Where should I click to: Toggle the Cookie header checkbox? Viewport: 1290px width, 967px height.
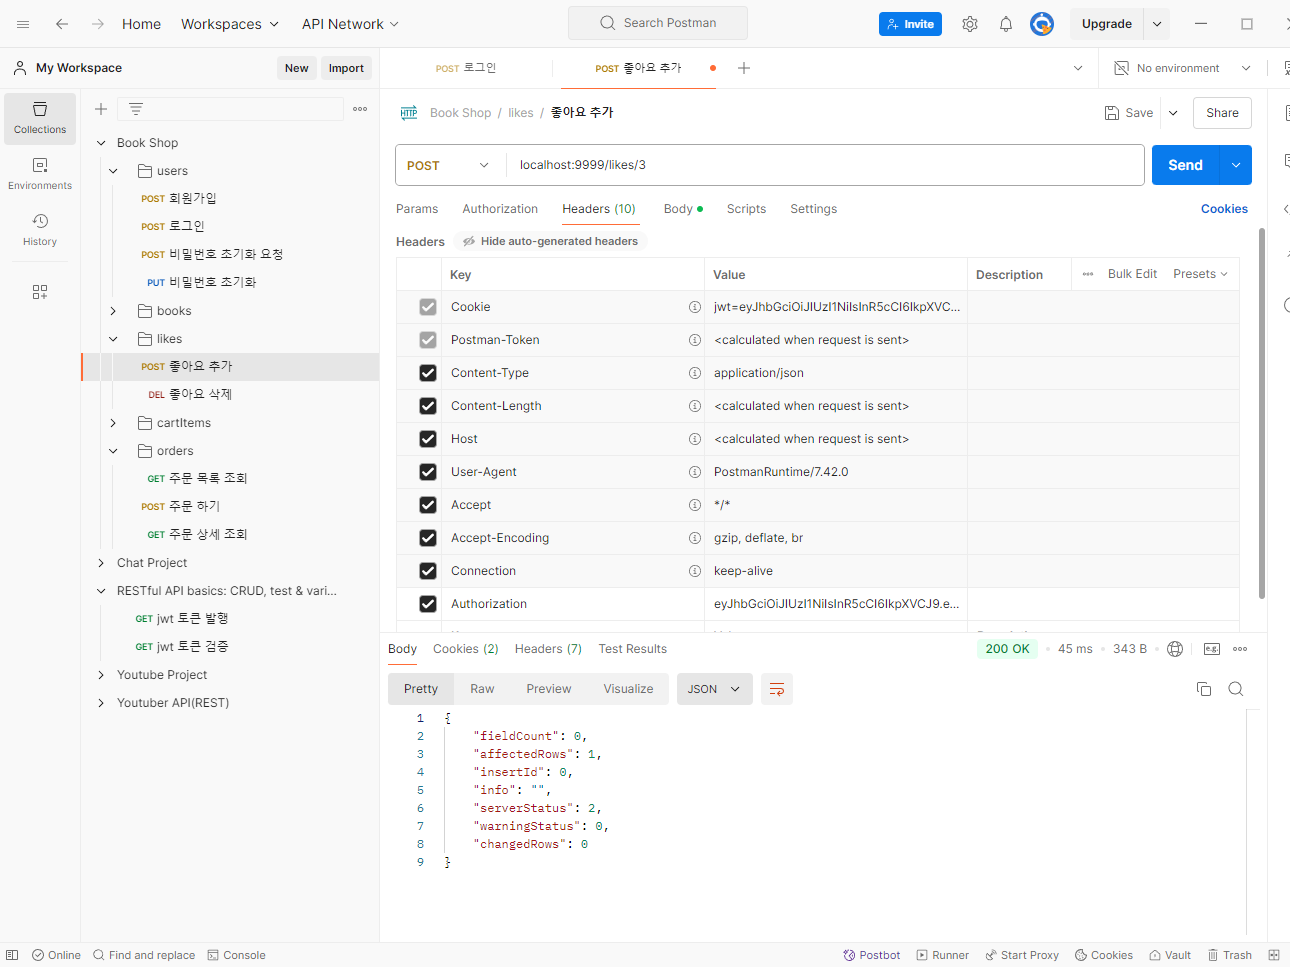(428, 307)
